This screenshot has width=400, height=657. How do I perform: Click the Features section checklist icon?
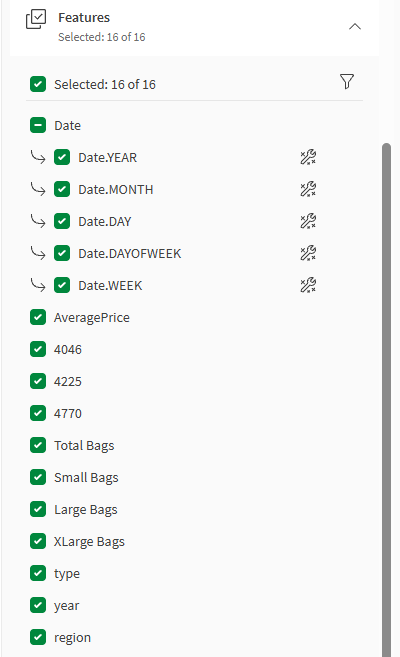[36, 20]
